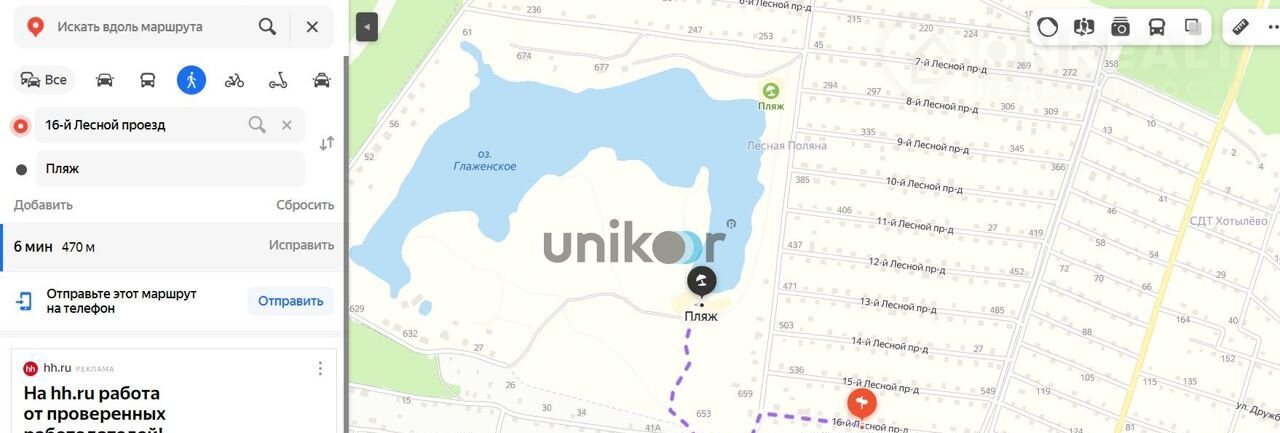Open street panoramas layer in map toolbar
1280x433 pixels.
(x=1084, y=27)
